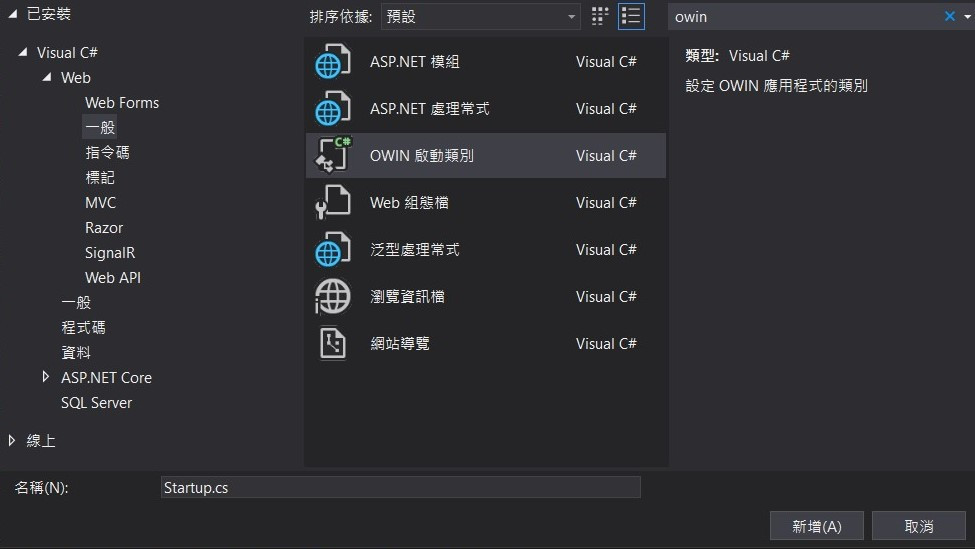Expand the ASP.NET Core node
The height and width of the screenshot is (549, 975).
[45, 377]
